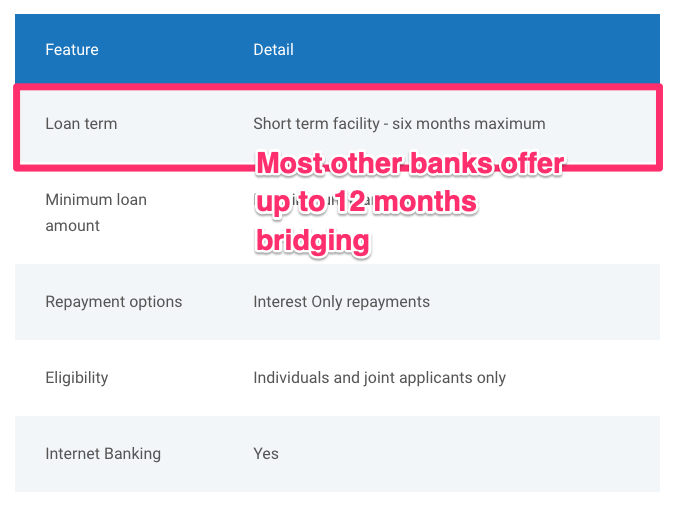The height and width of the screenshot is (521, 679).
Task: Click the word 'amount' under Minimum loan
Action: [x=73, y=225]
